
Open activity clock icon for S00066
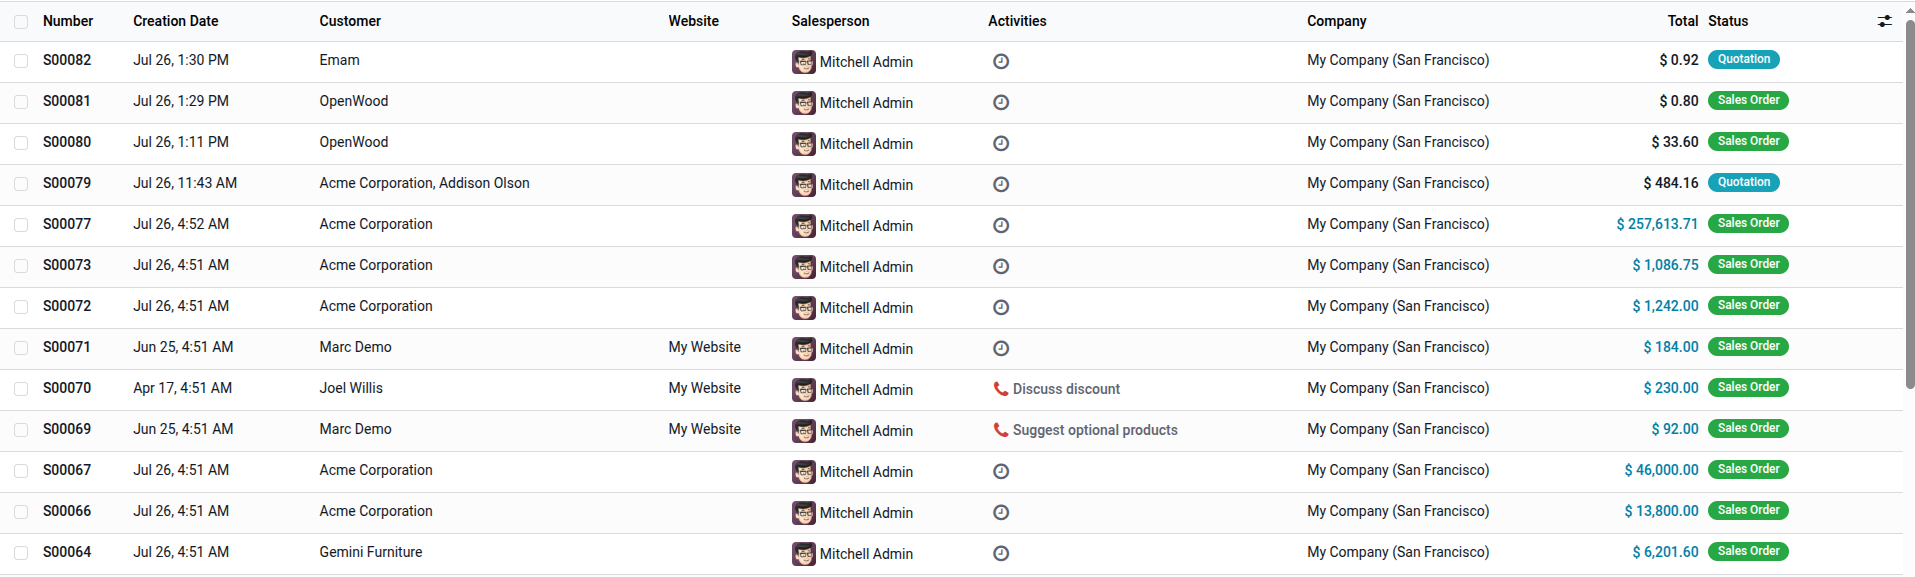click(1000, 513)
